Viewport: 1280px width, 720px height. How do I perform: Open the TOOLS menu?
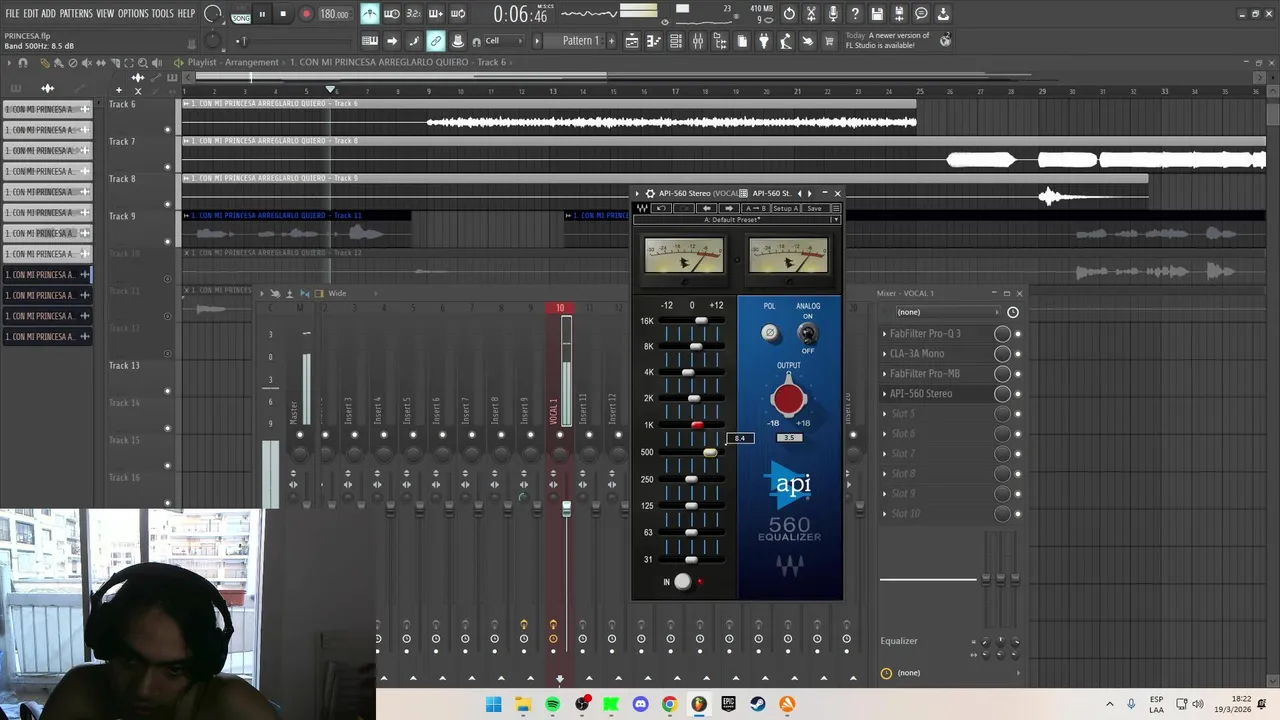point(162,14)
